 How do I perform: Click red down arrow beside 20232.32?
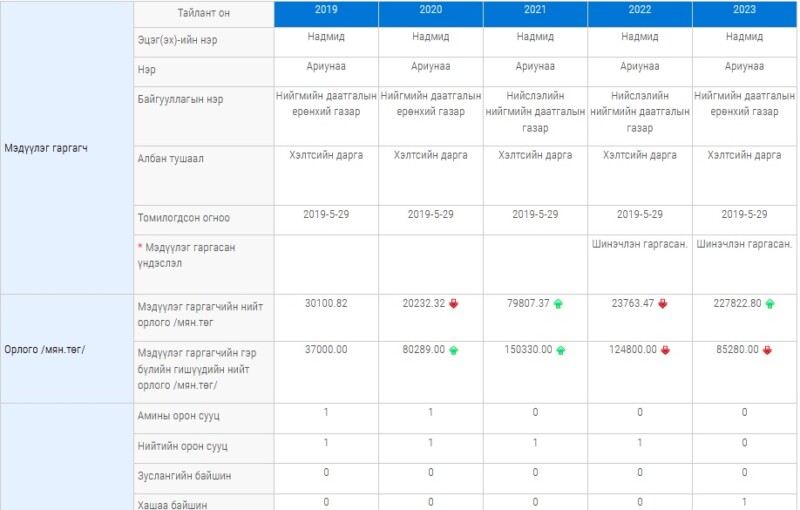pyautogui.click(x=453, y=304)
